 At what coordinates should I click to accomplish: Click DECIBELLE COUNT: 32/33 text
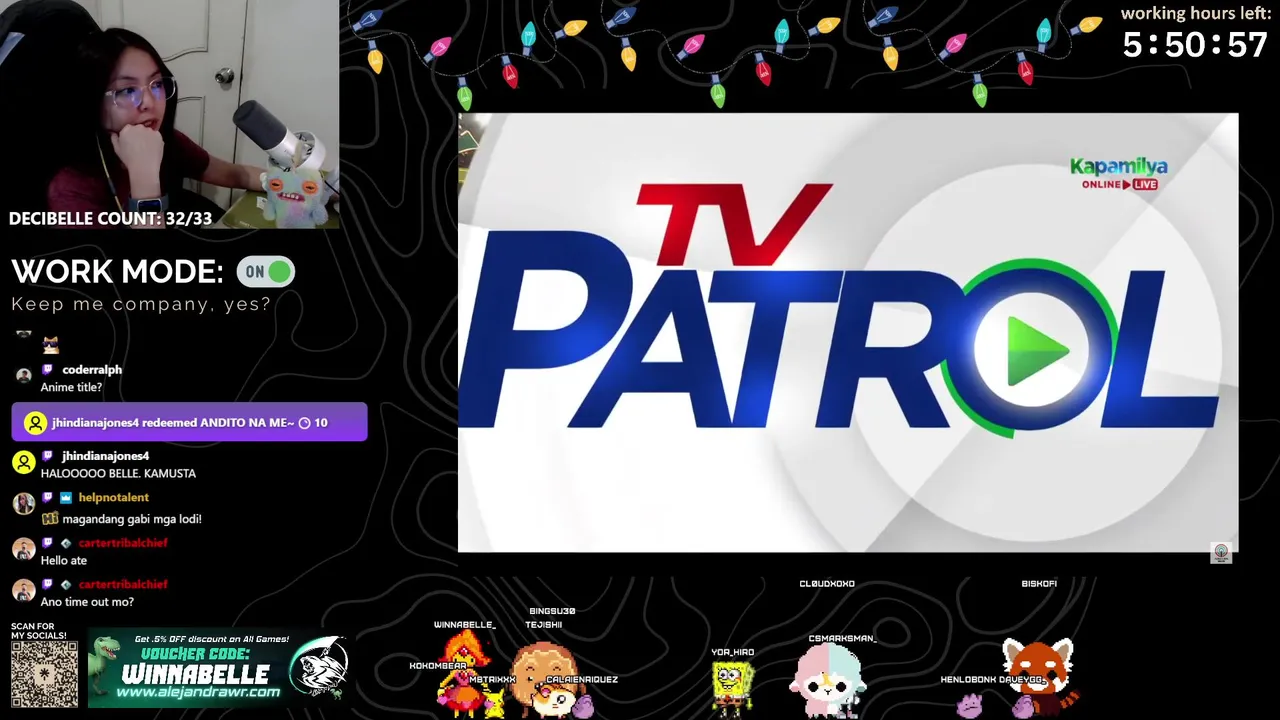click(110, 218)
